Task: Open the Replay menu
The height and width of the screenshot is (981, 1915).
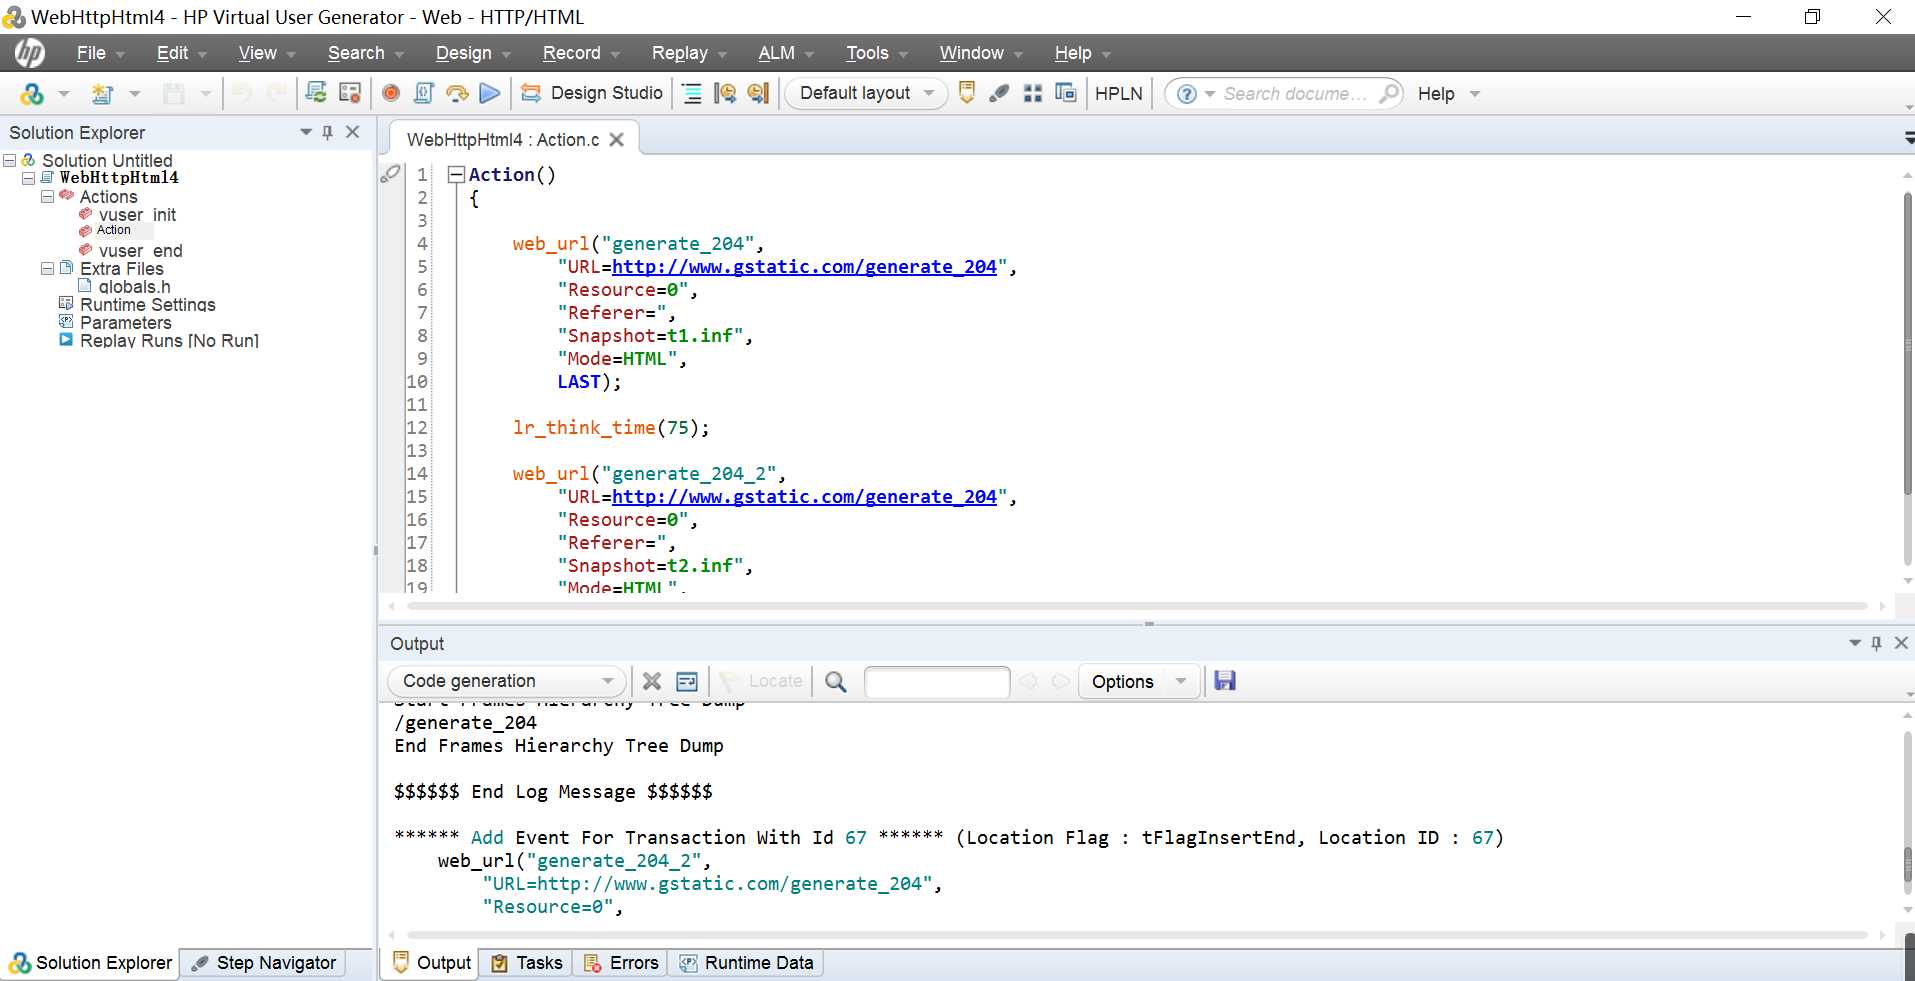Action: point(688,53)
